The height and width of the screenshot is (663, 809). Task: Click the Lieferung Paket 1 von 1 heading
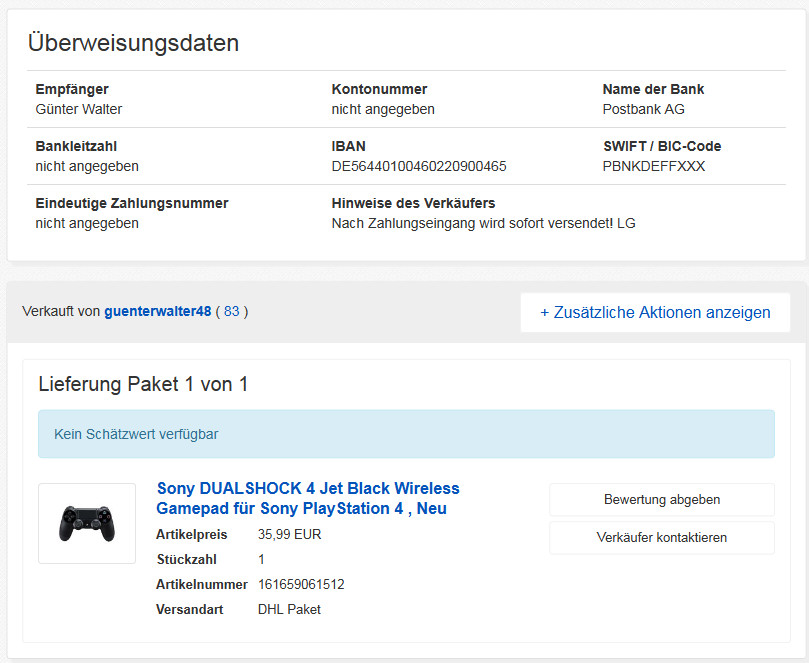143,384
